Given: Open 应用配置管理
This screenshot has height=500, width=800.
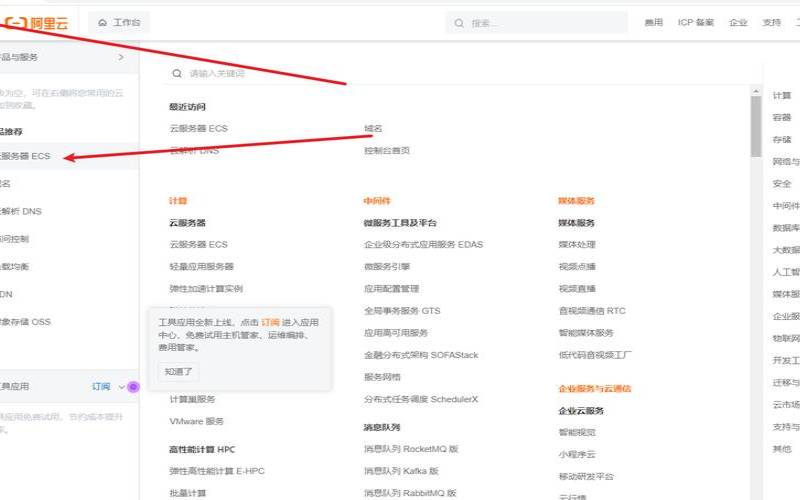Looking at the screenshot, I should tap(391, 289).
